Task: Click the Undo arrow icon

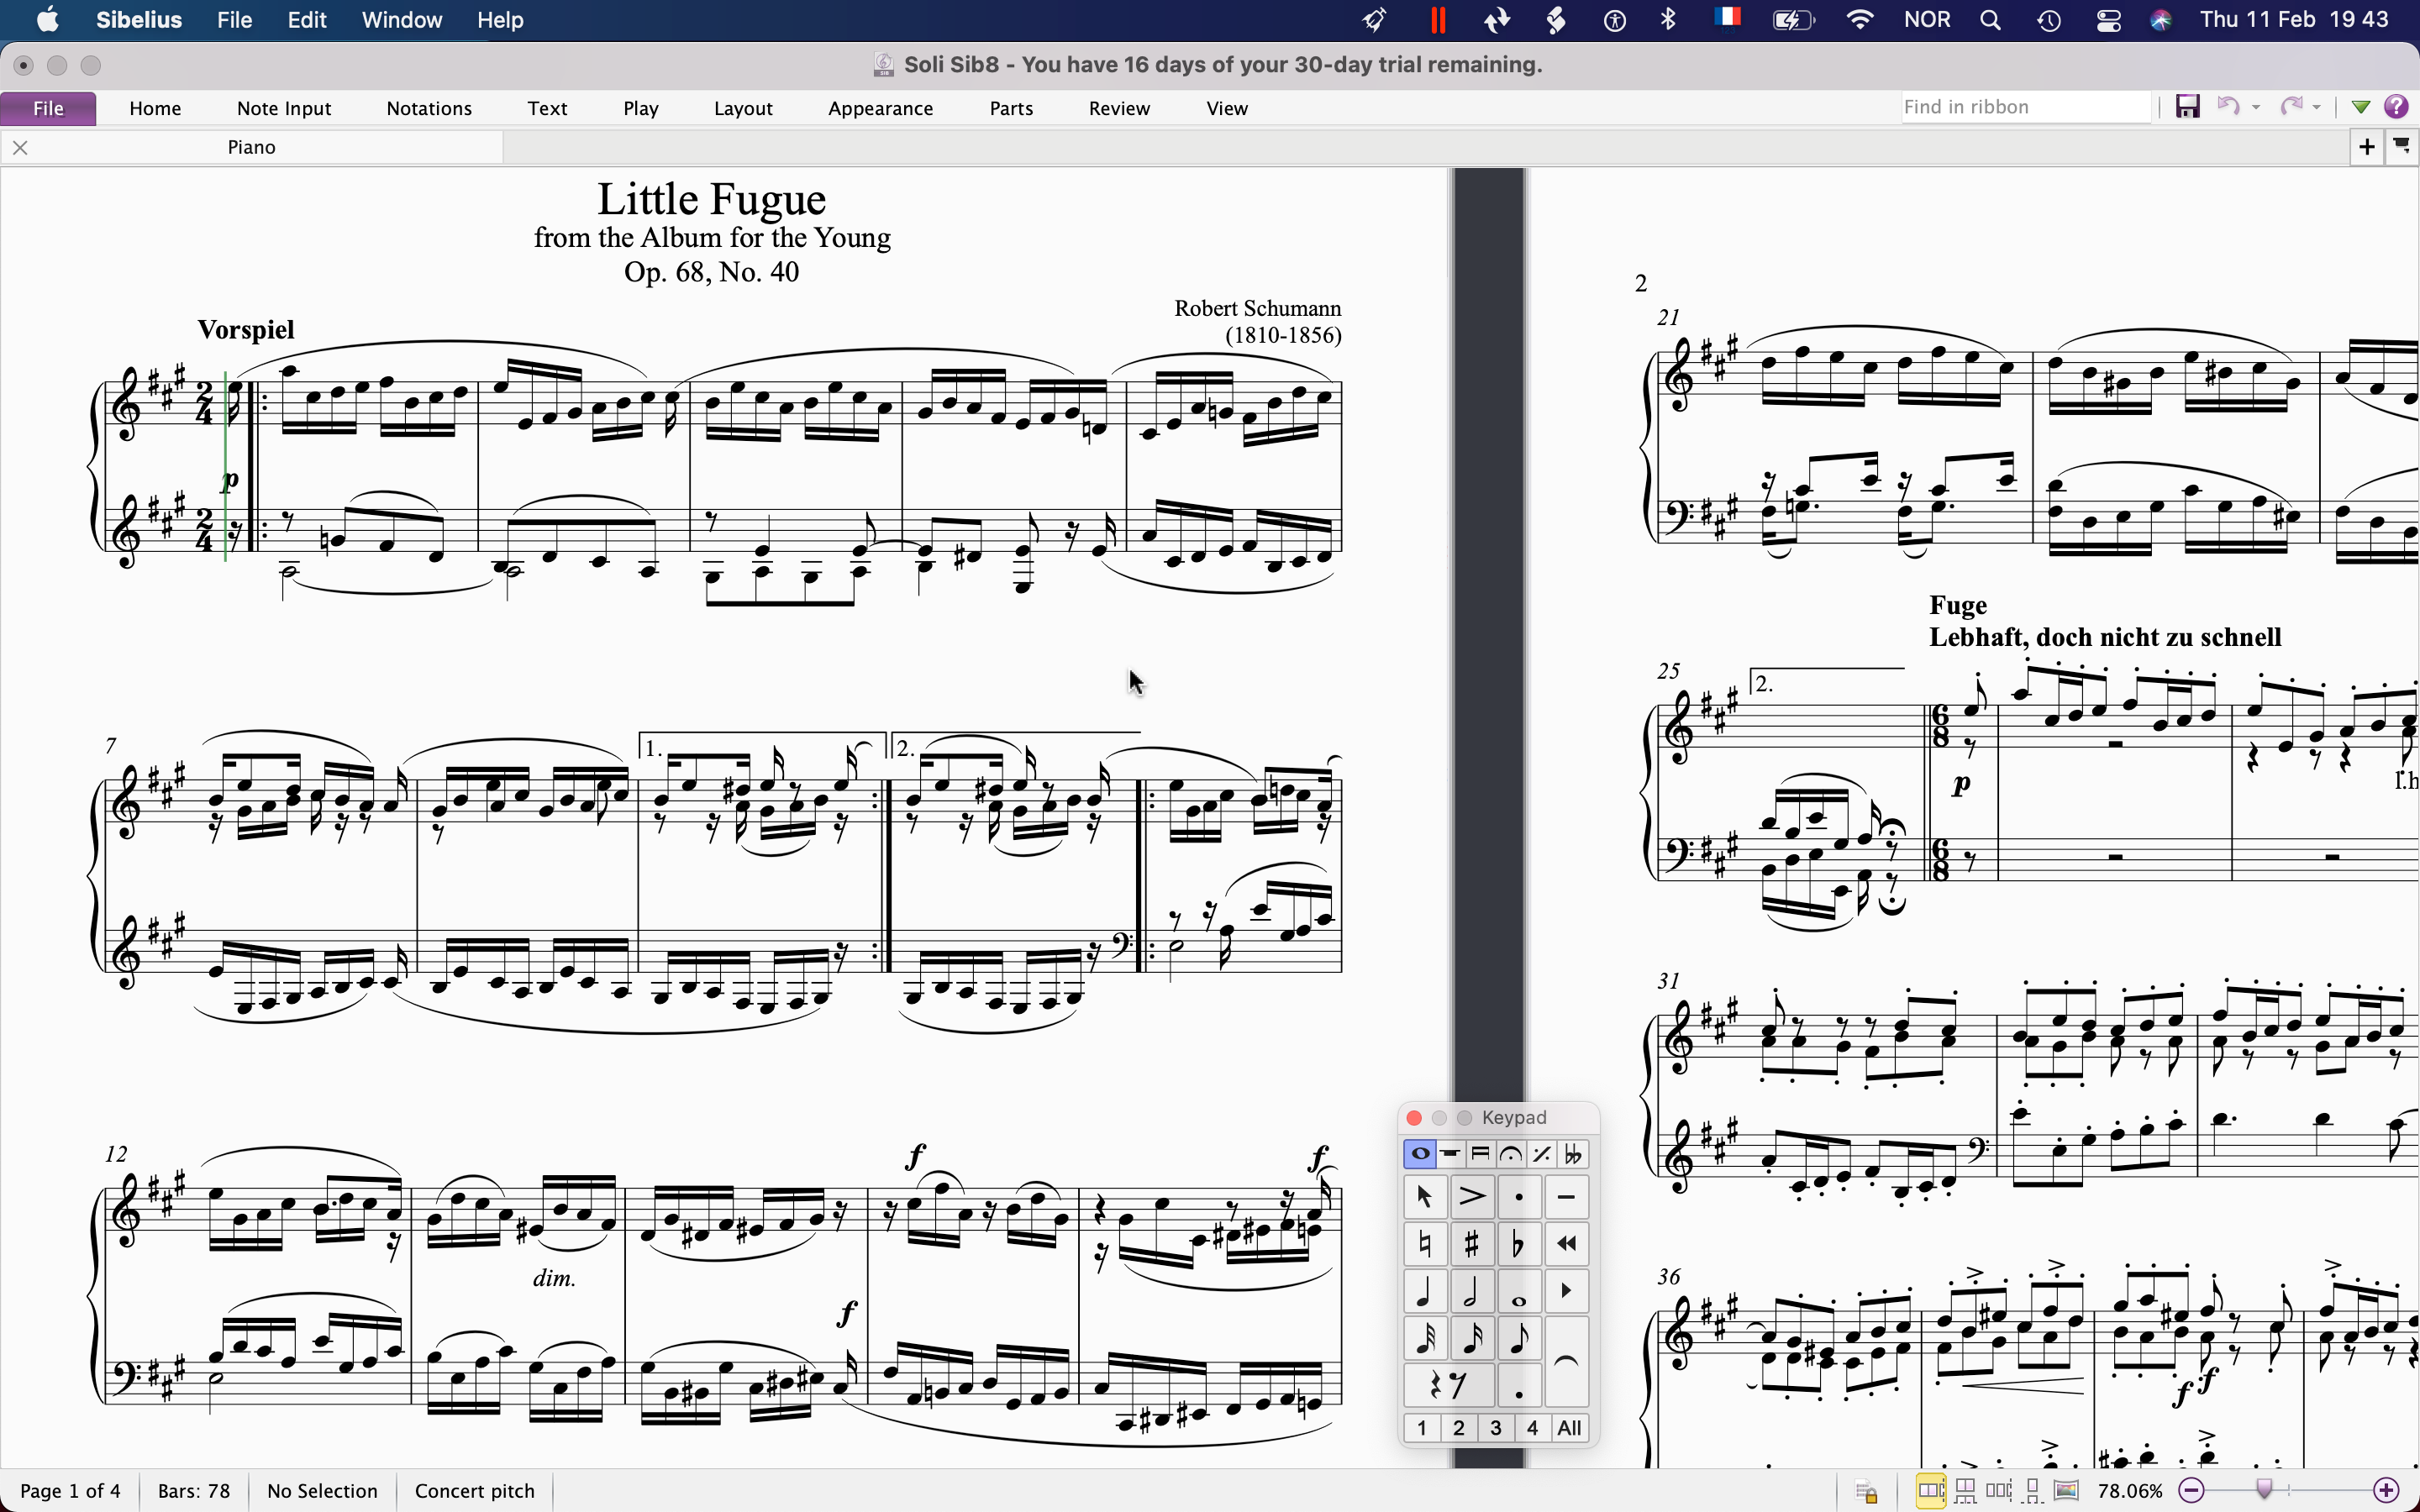Action: pos(2228,107)
